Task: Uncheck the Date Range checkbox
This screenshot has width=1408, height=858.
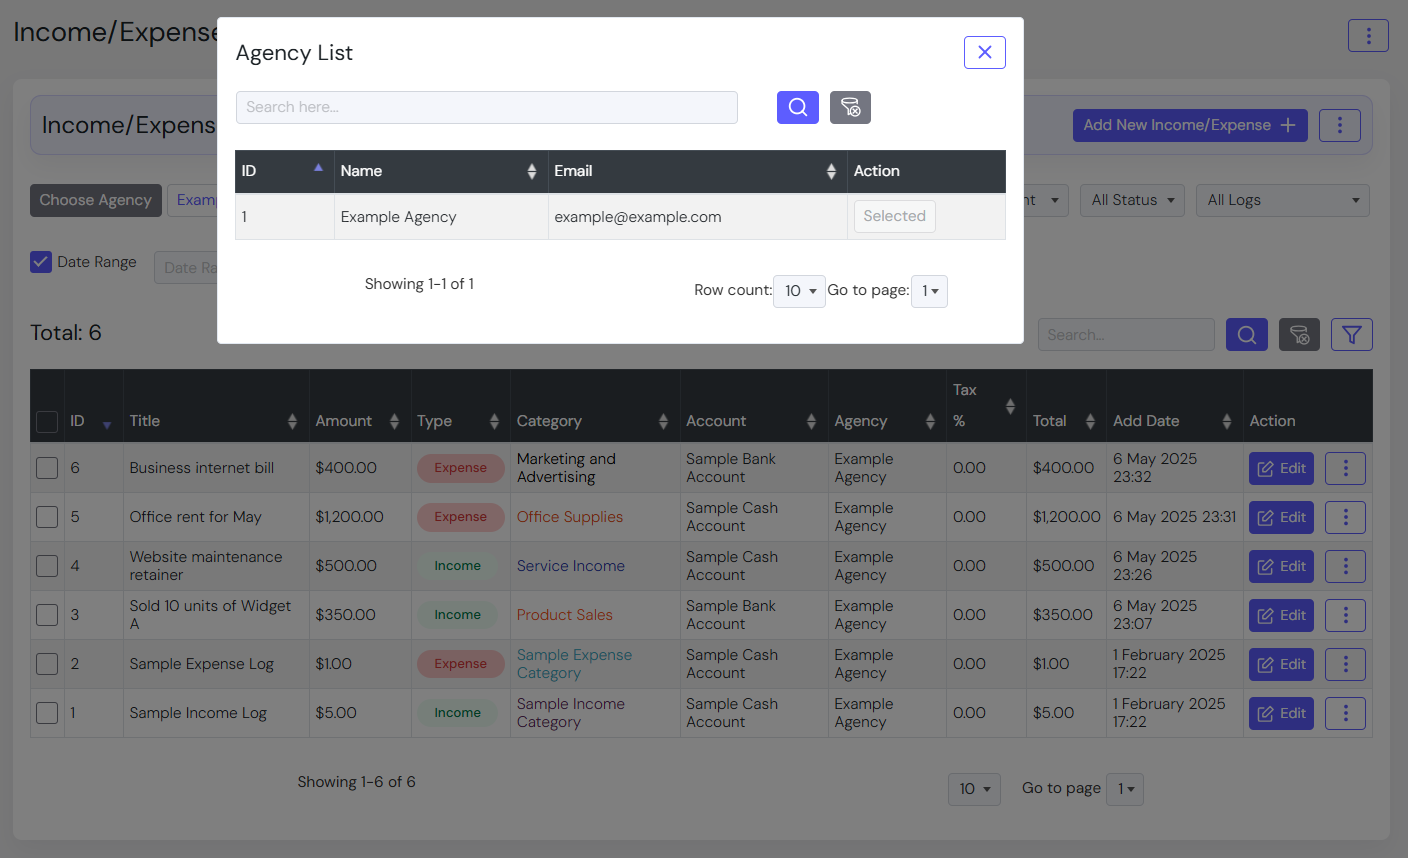Action: coord(41,262)
